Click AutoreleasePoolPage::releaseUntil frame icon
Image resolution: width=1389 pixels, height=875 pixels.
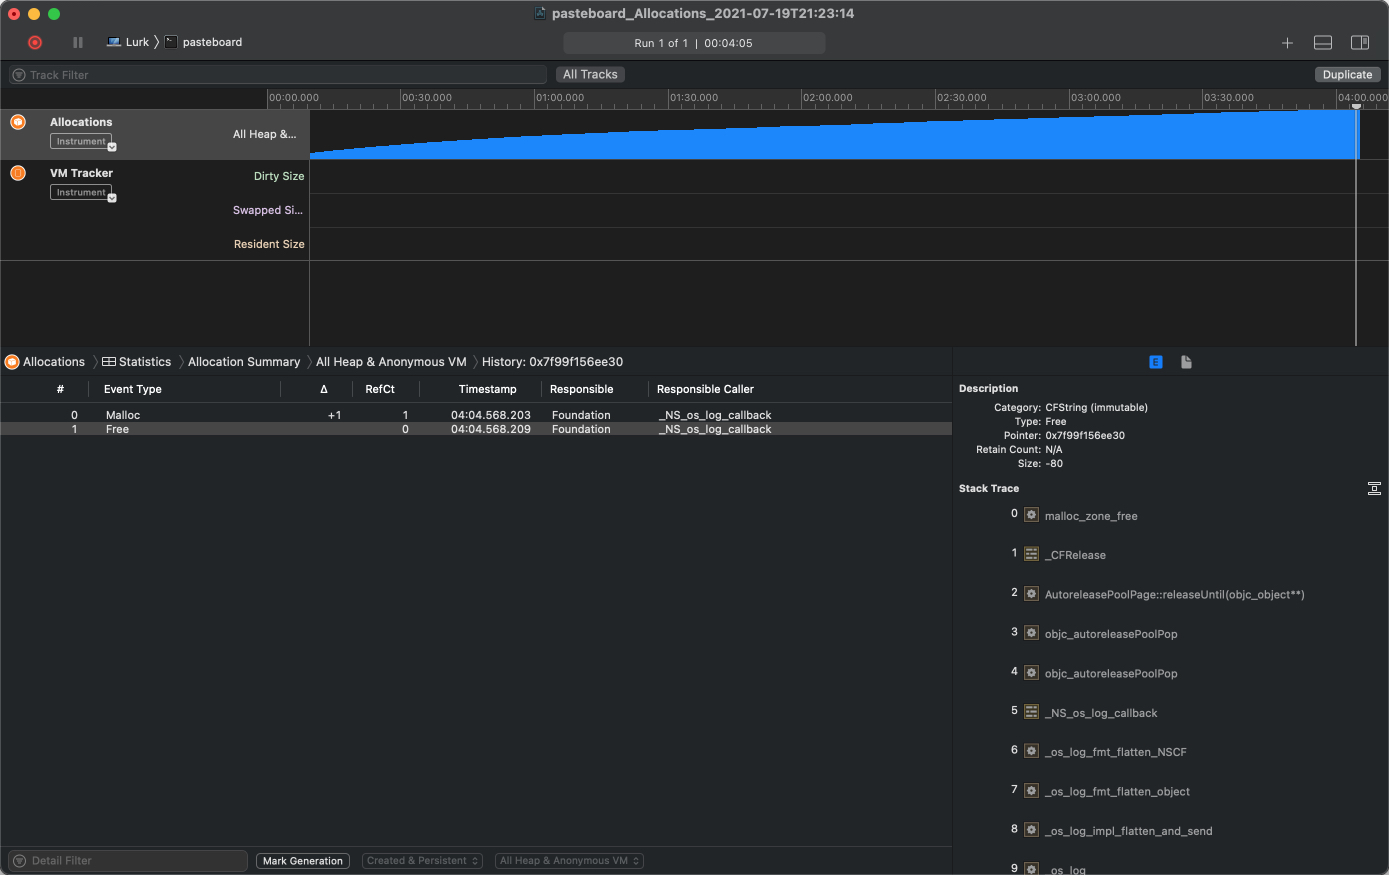coord(1031,594)
